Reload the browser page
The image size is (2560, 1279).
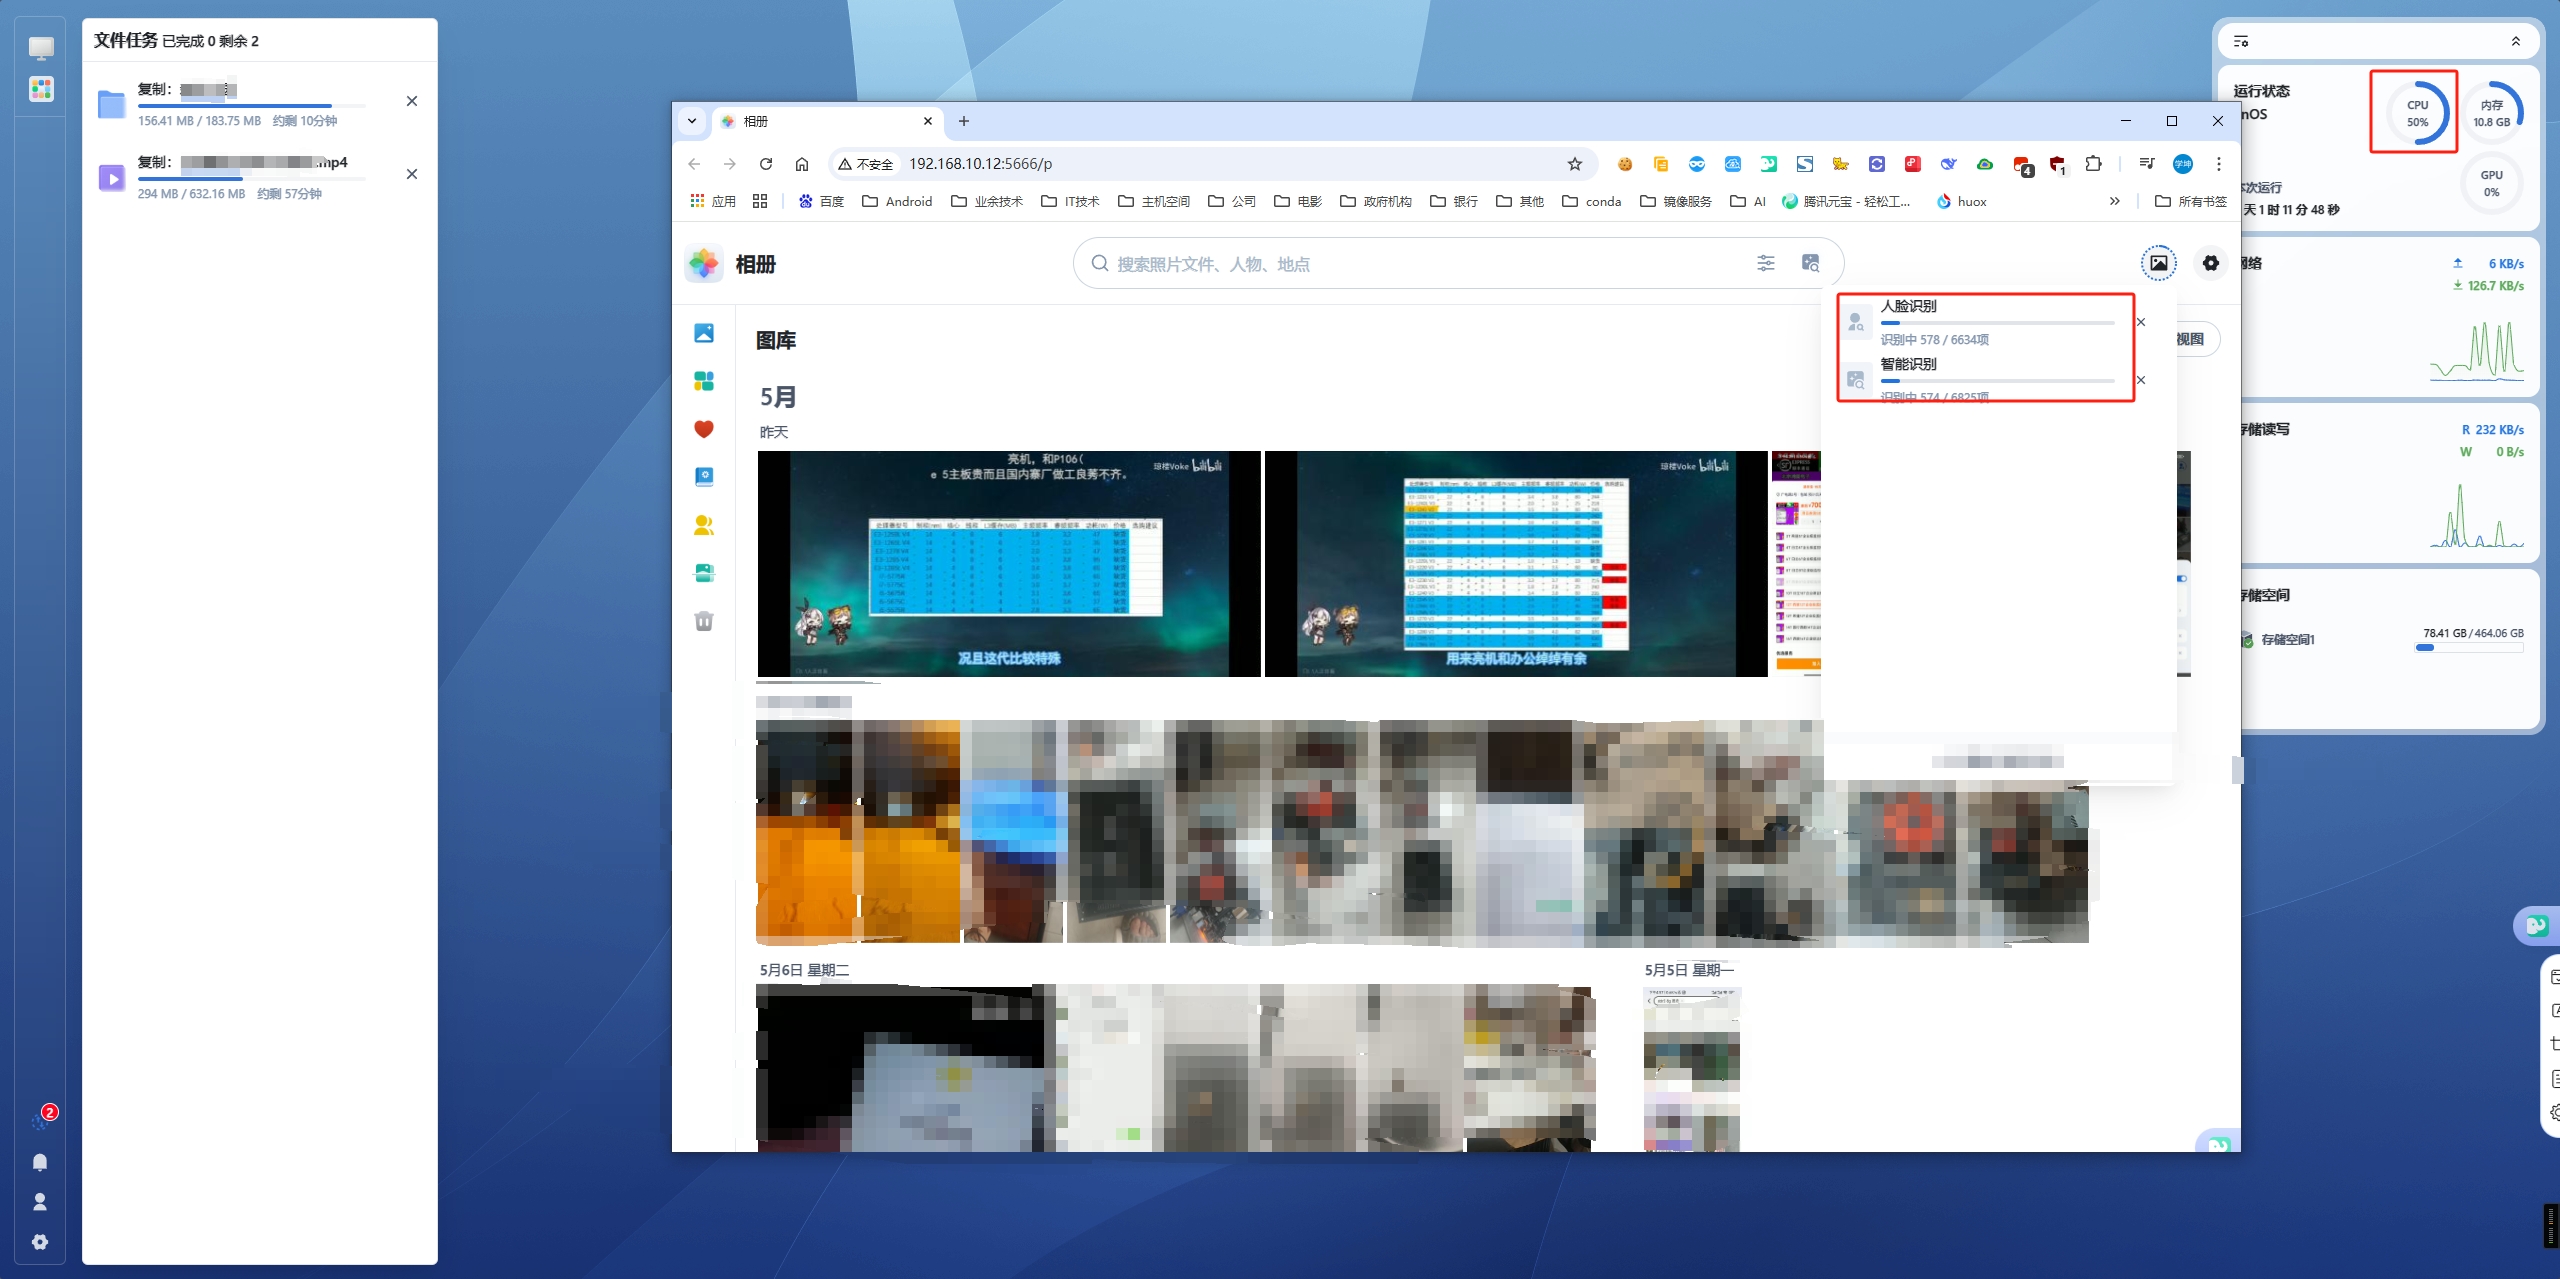point(766,164)
